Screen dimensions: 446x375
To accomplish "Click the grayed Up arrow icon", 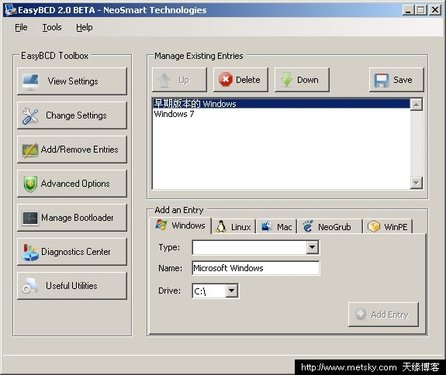I will pos(164,80).
